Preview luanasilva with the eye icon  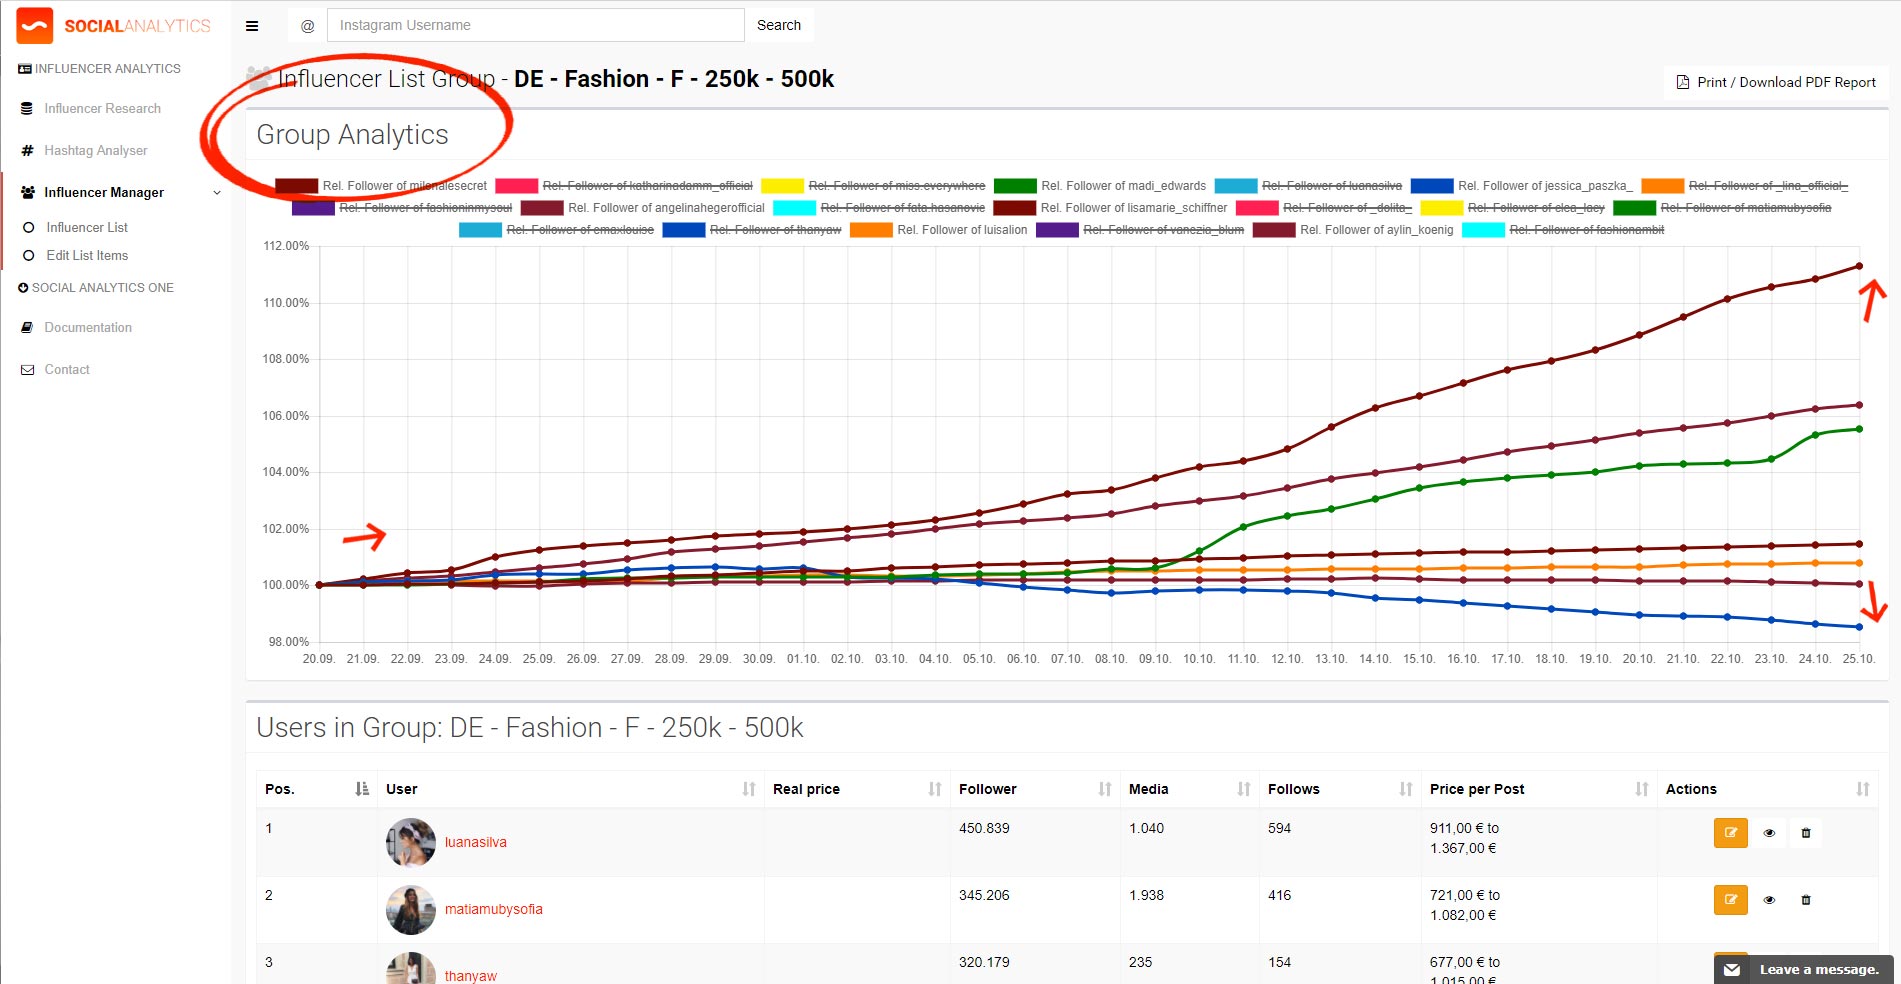(1769, 832)
